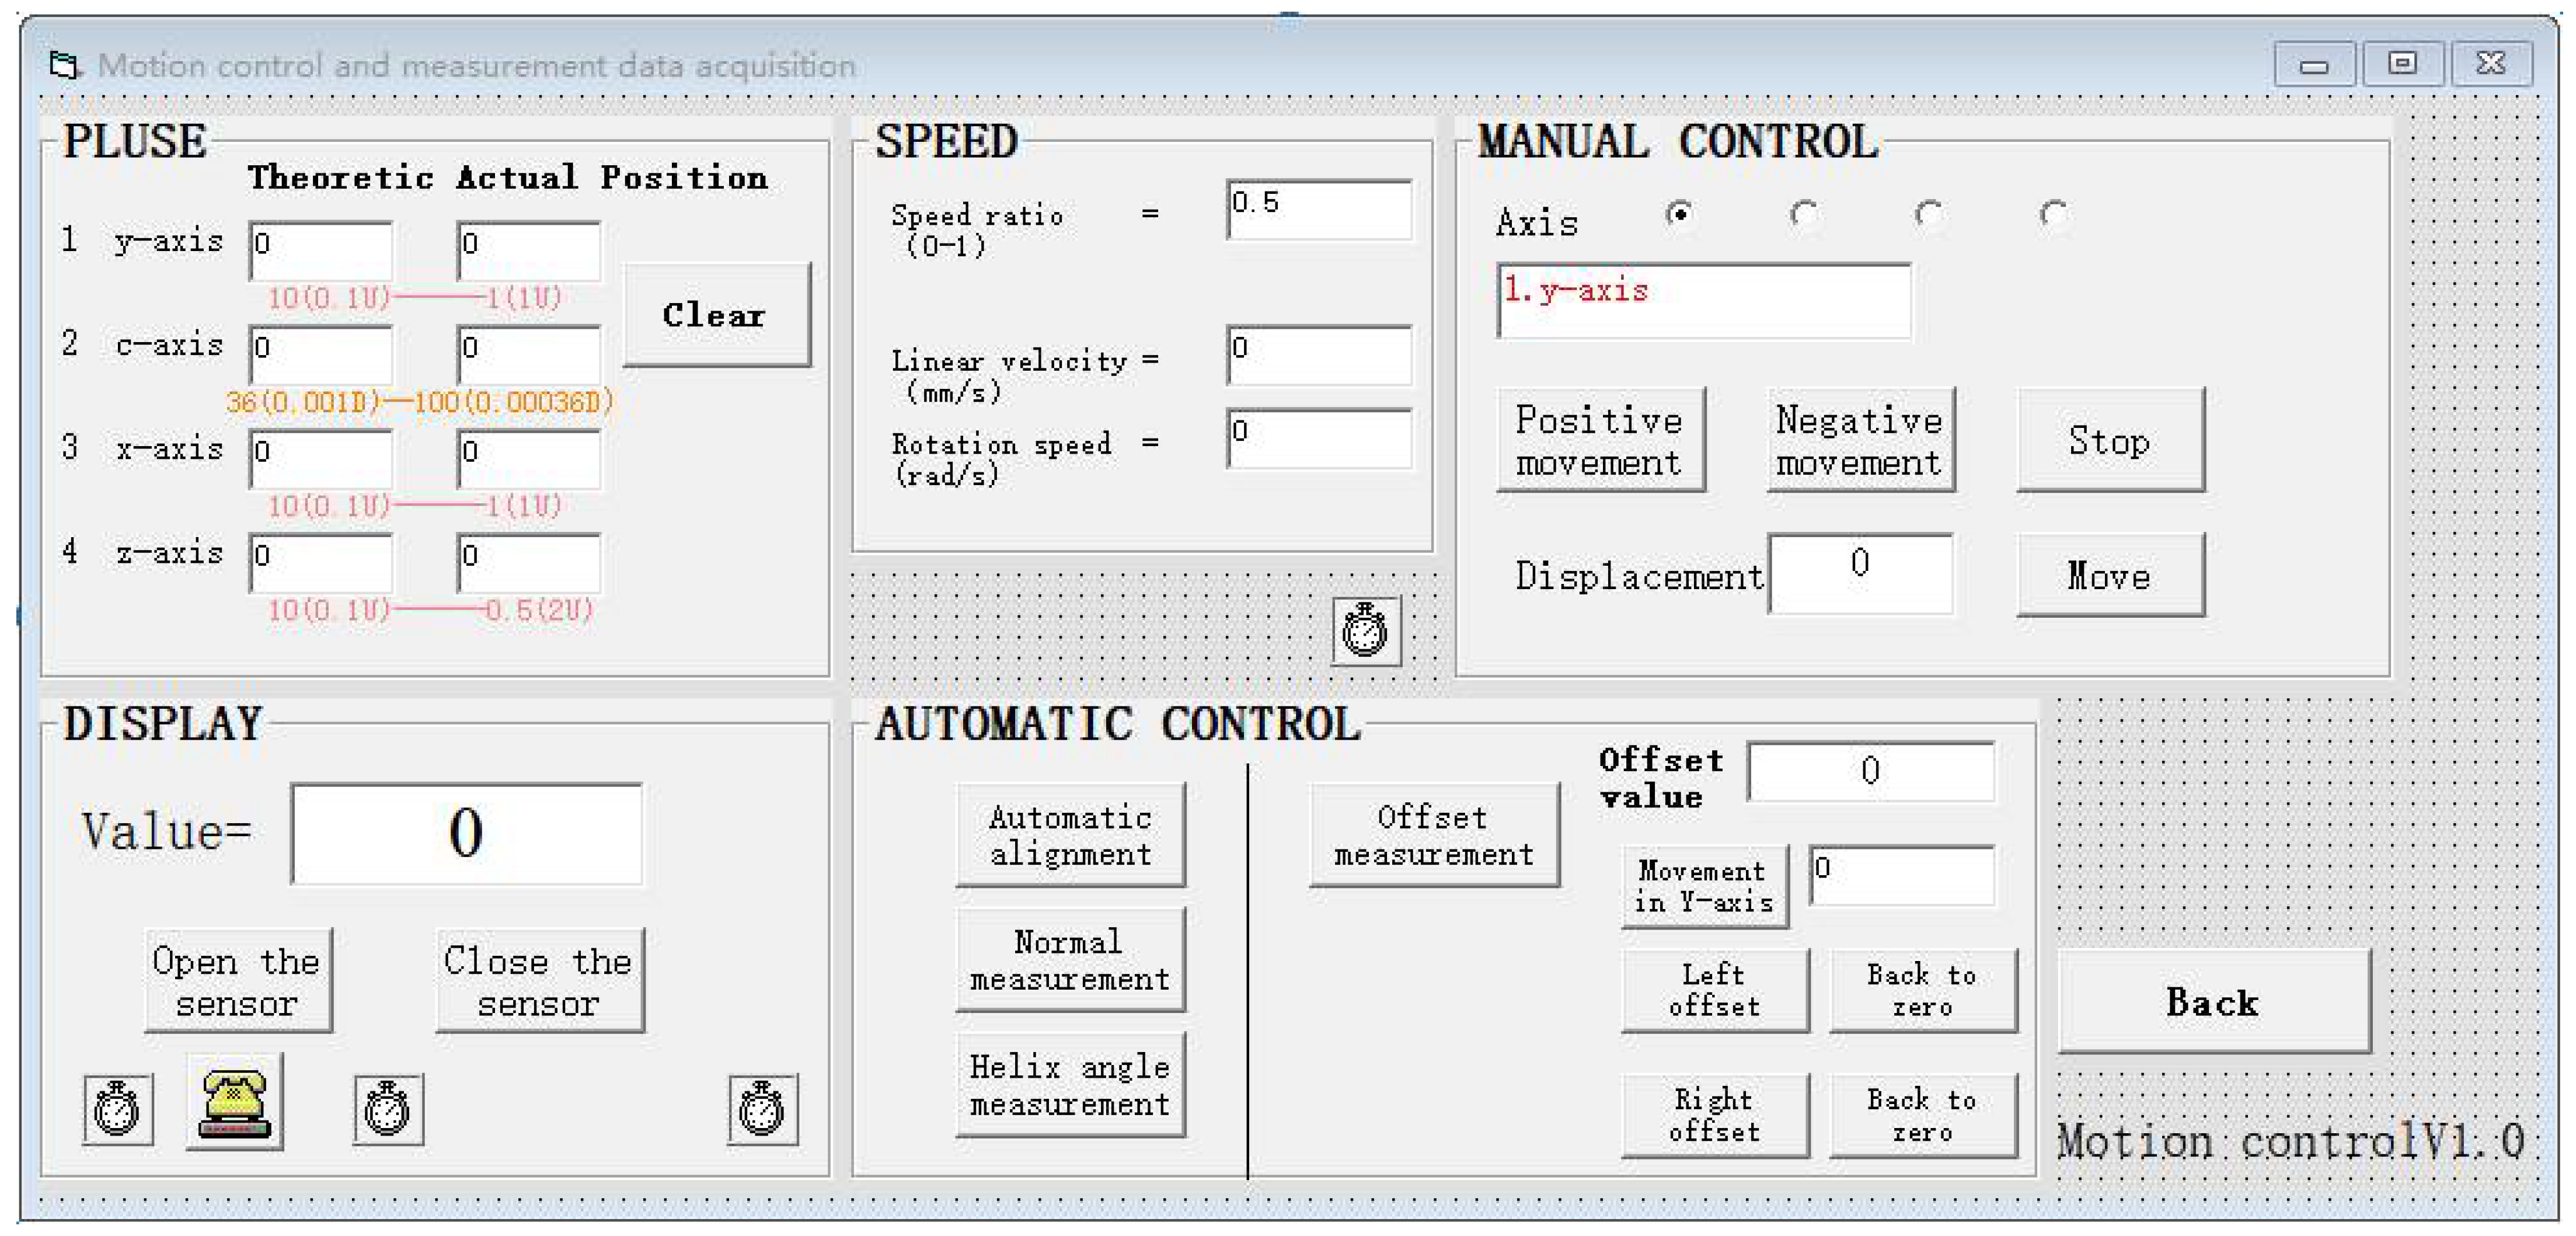Click the y-axis Theoretic pulse field
Screen dimensions: 2576x1236
point(321,250)
